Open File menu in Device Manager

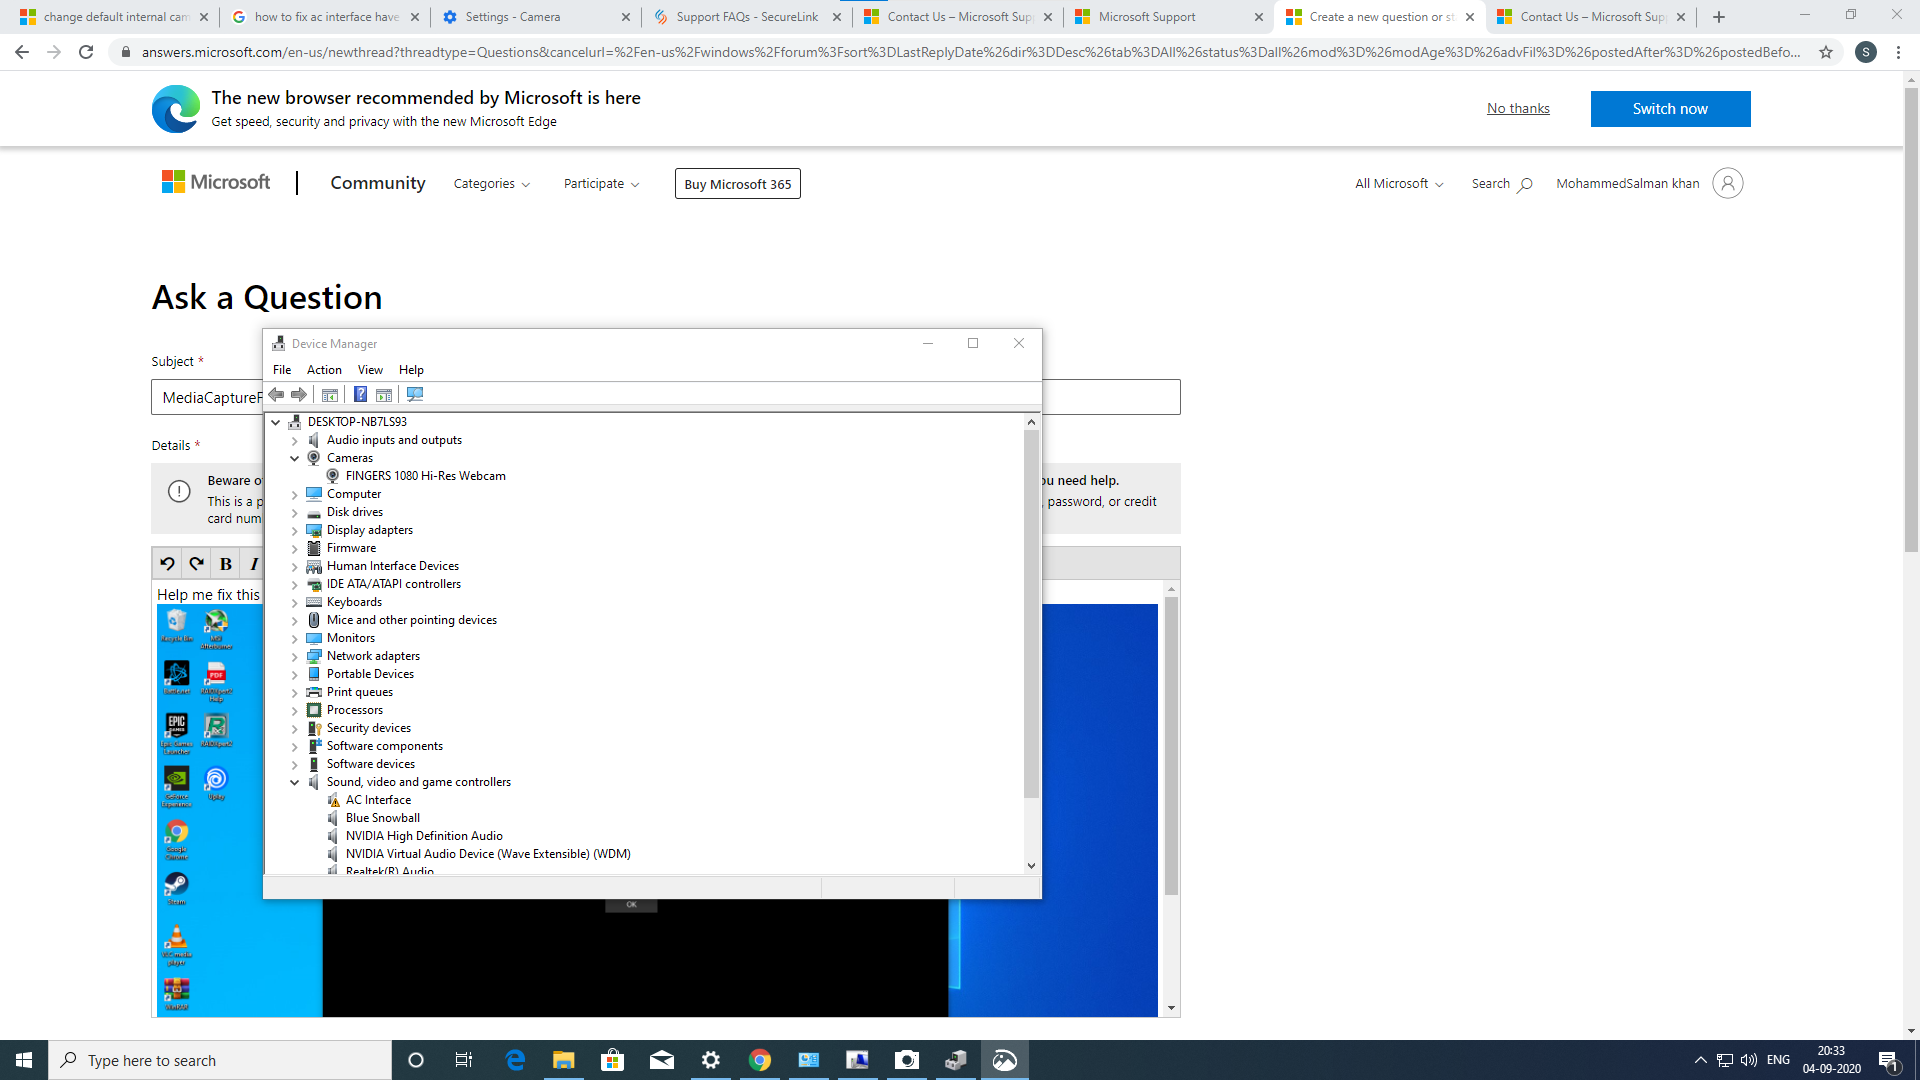[282, 370]
